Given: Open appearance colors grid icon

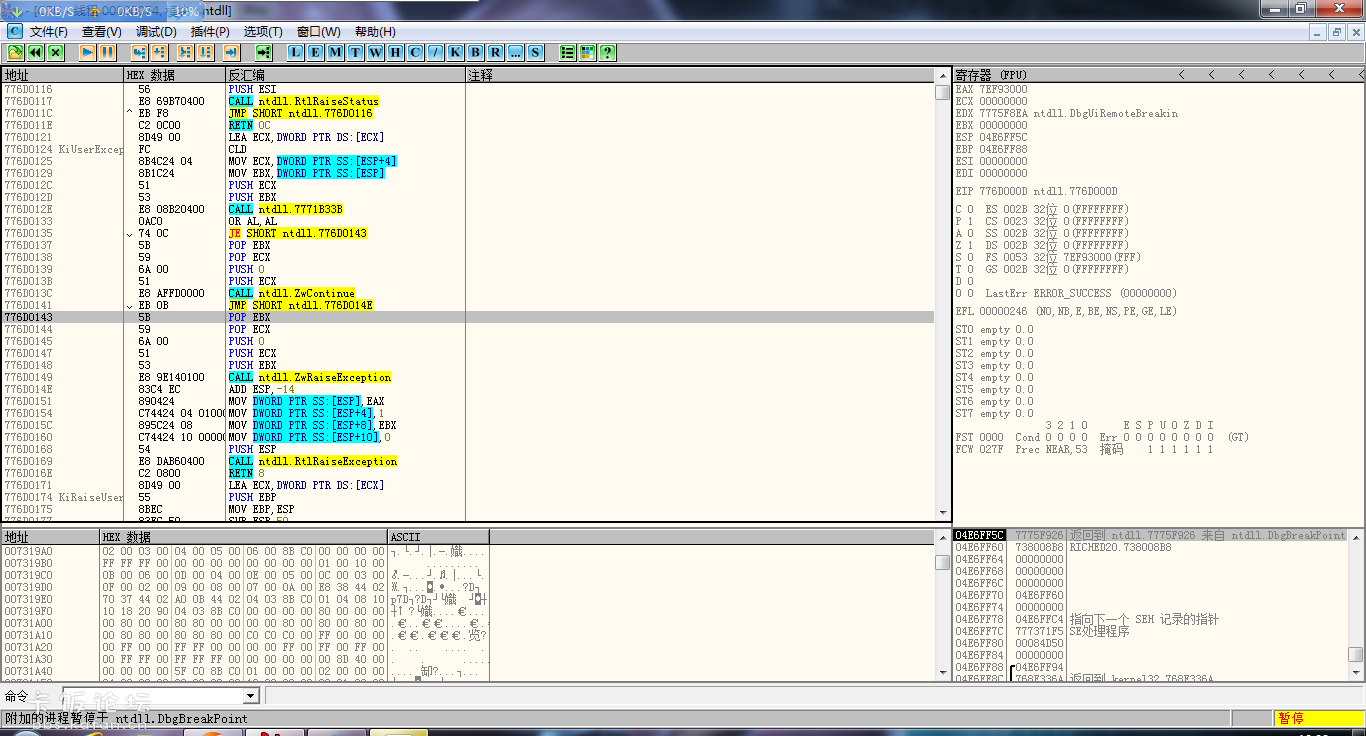Looking at the screenshot, I should (588, 52).
